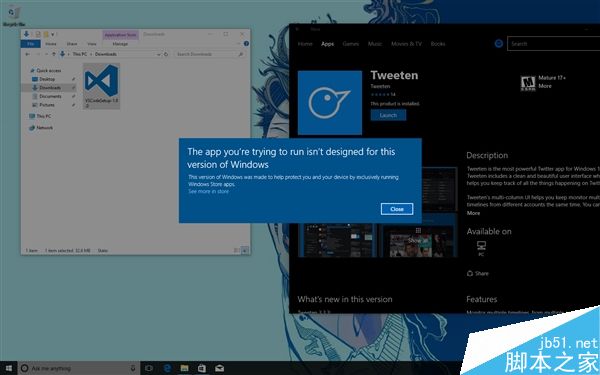Click This PC in address breadcrumb
600x375 pixels.
pyautogui.click(x=80, y=54)
